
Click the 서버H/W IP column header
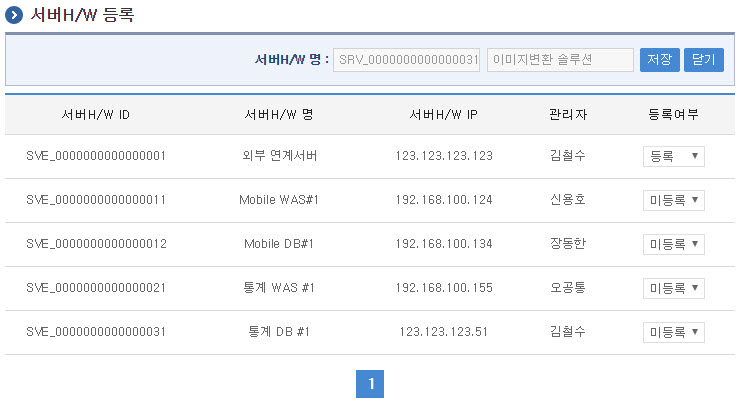[x=444, y=114]
